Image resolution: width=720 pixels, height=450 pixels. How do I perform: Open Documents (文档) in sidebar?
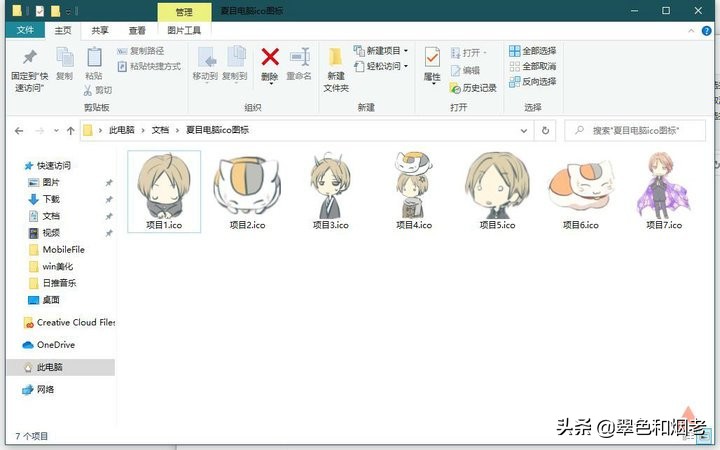click(44, 216)
